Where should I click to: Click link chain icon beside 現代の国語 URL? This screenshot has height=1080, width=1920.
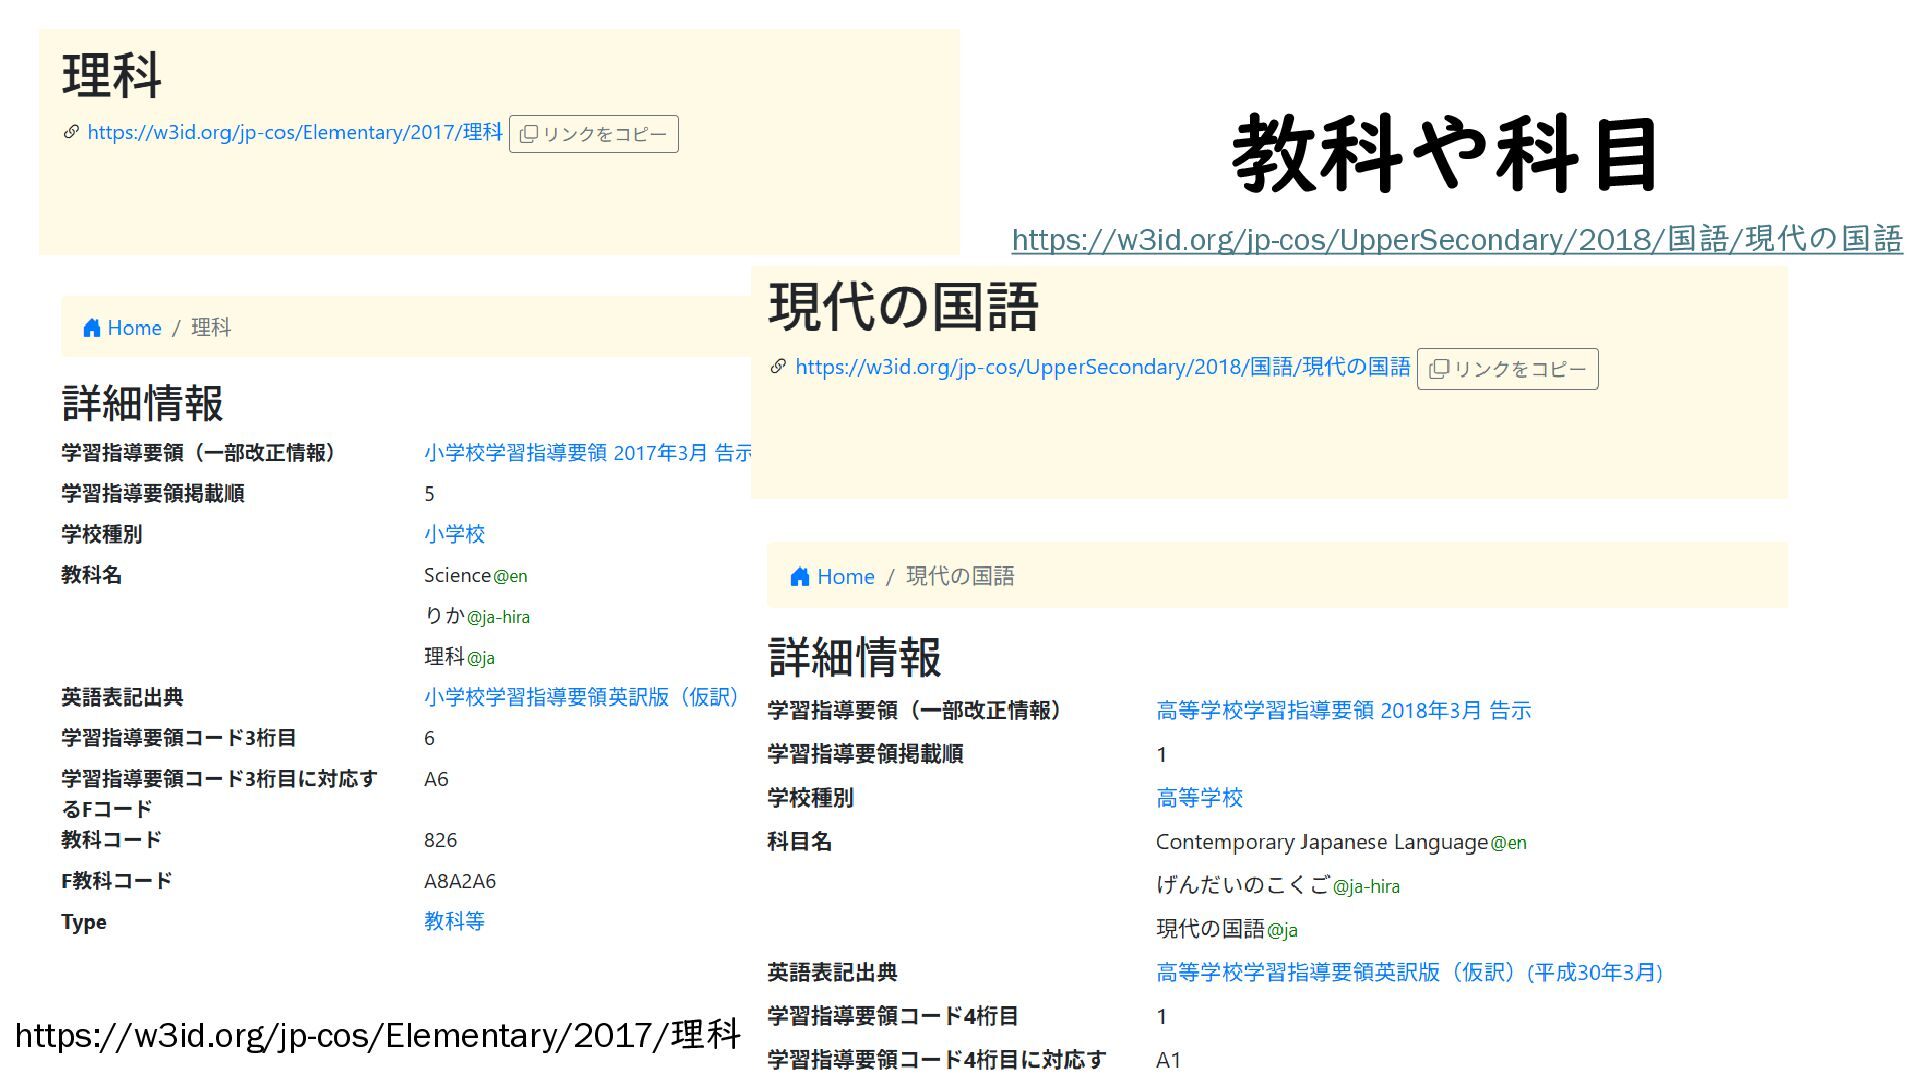point(778,367)
